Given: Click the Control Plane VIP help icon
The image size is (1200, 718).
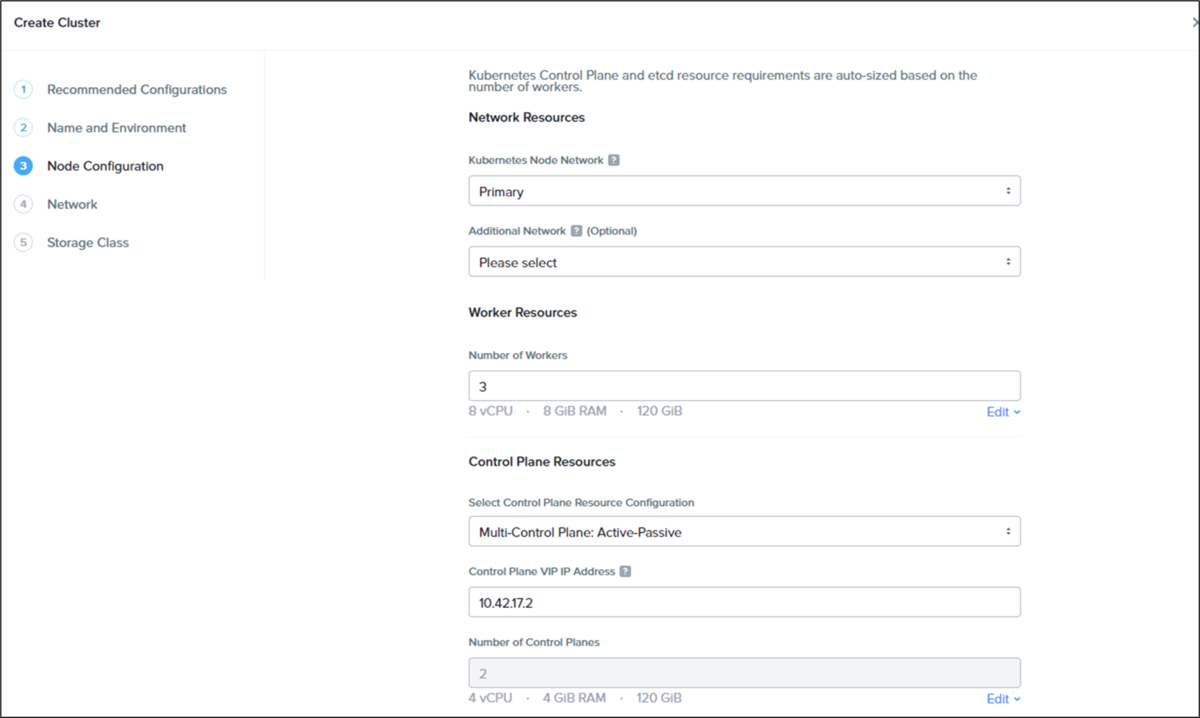Looking at the screenshot, I should (x=625, y=572).
